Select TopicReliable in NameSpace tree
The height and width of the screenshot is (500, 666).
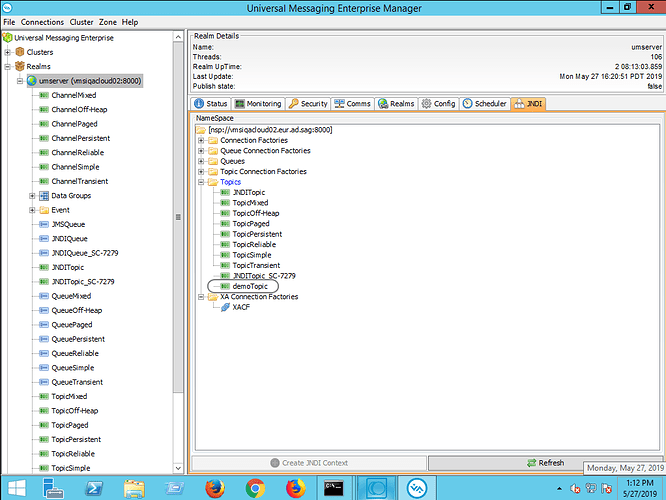pos(254,245)
